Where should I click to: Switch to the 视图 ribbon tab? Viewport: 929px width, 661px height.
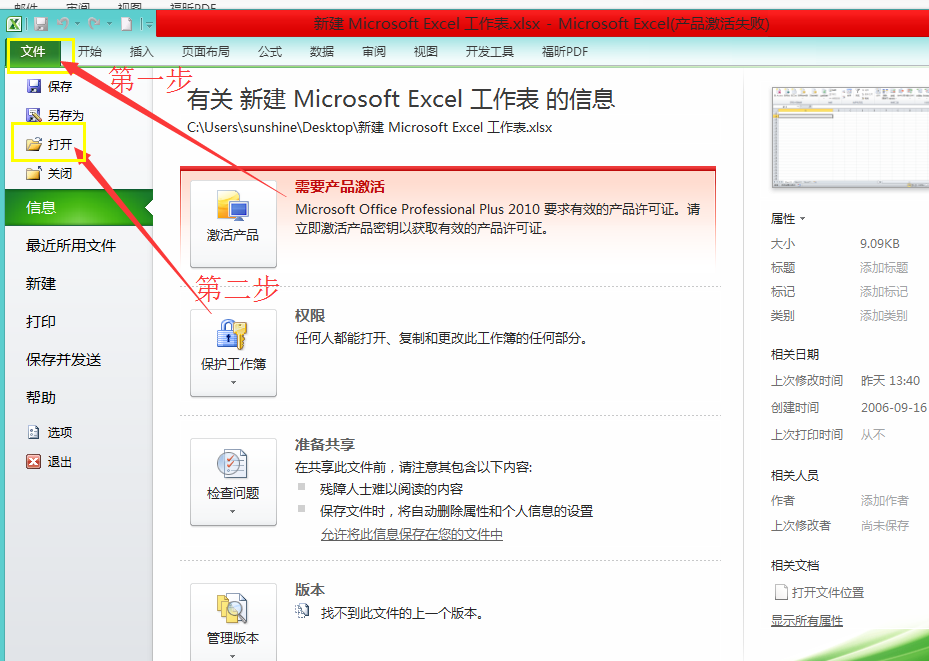(x=425, y=52)
